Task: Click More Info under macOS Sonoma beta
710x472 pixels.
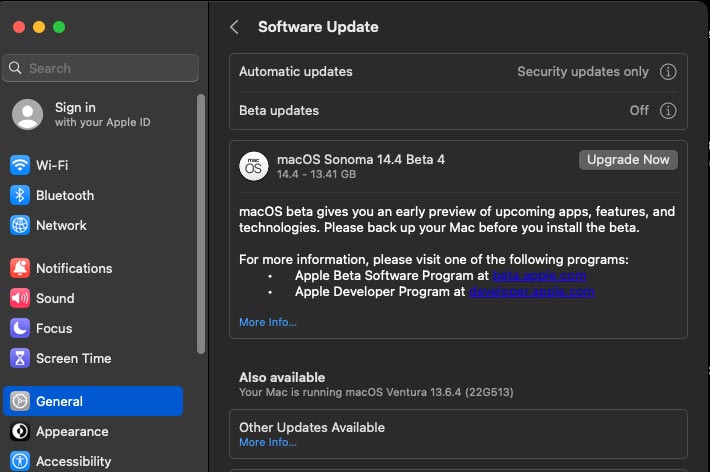Action: click(268, 322)
